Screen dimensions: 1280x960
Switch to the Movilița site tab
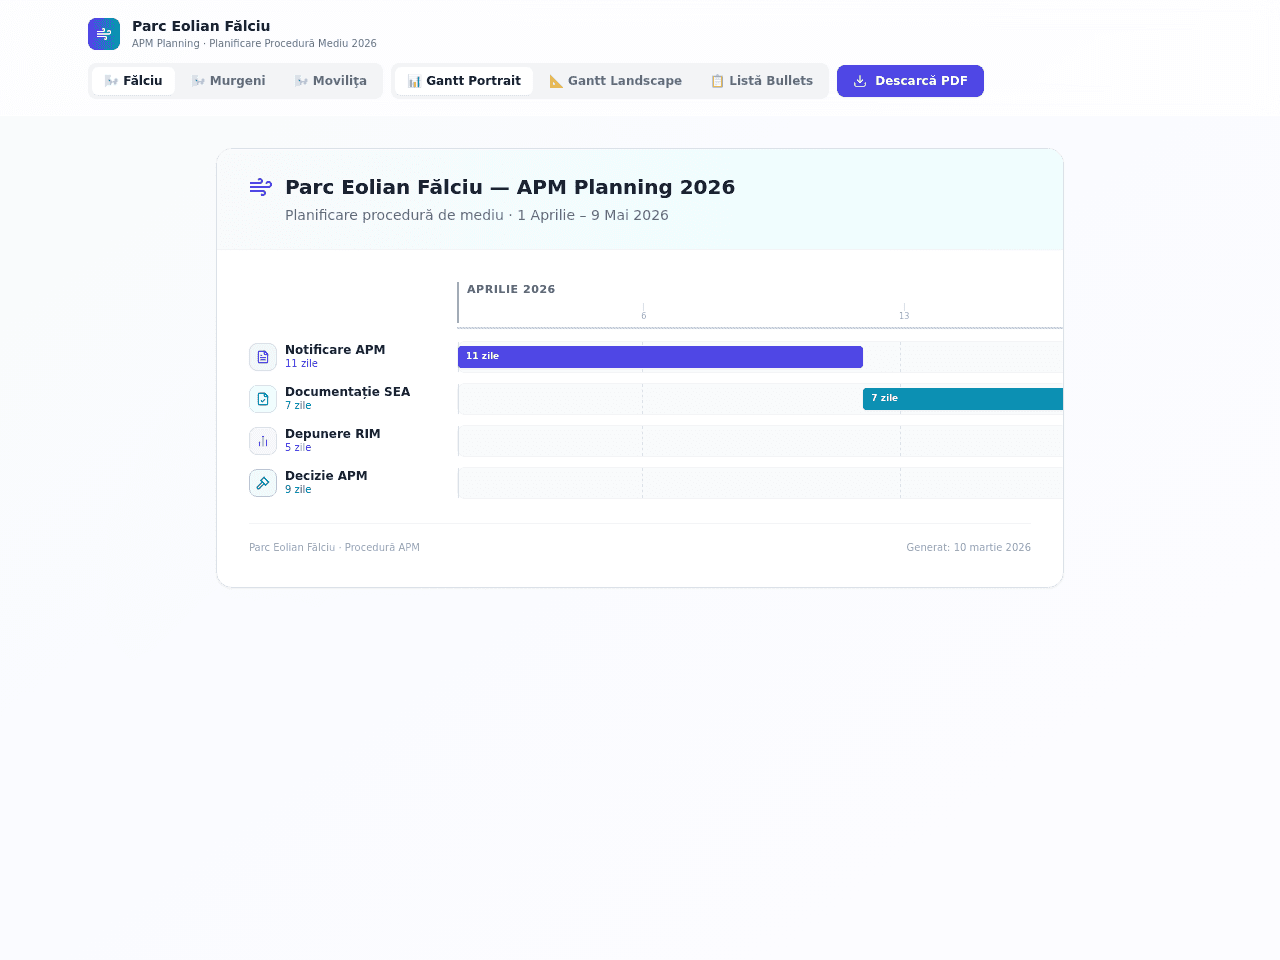point(330,81)
